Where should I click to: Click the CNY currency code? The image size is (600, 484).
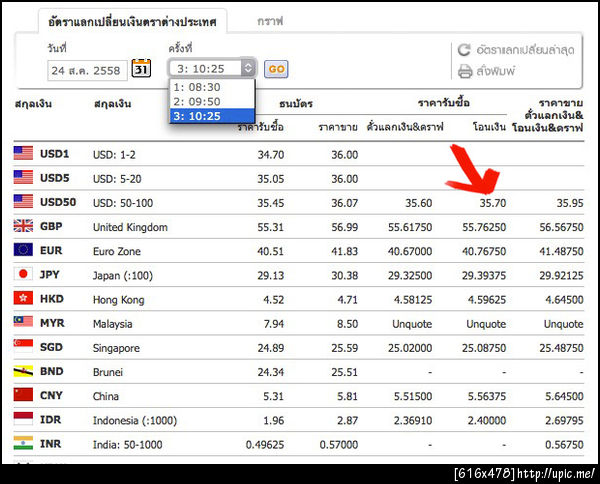tap(51, 395)
